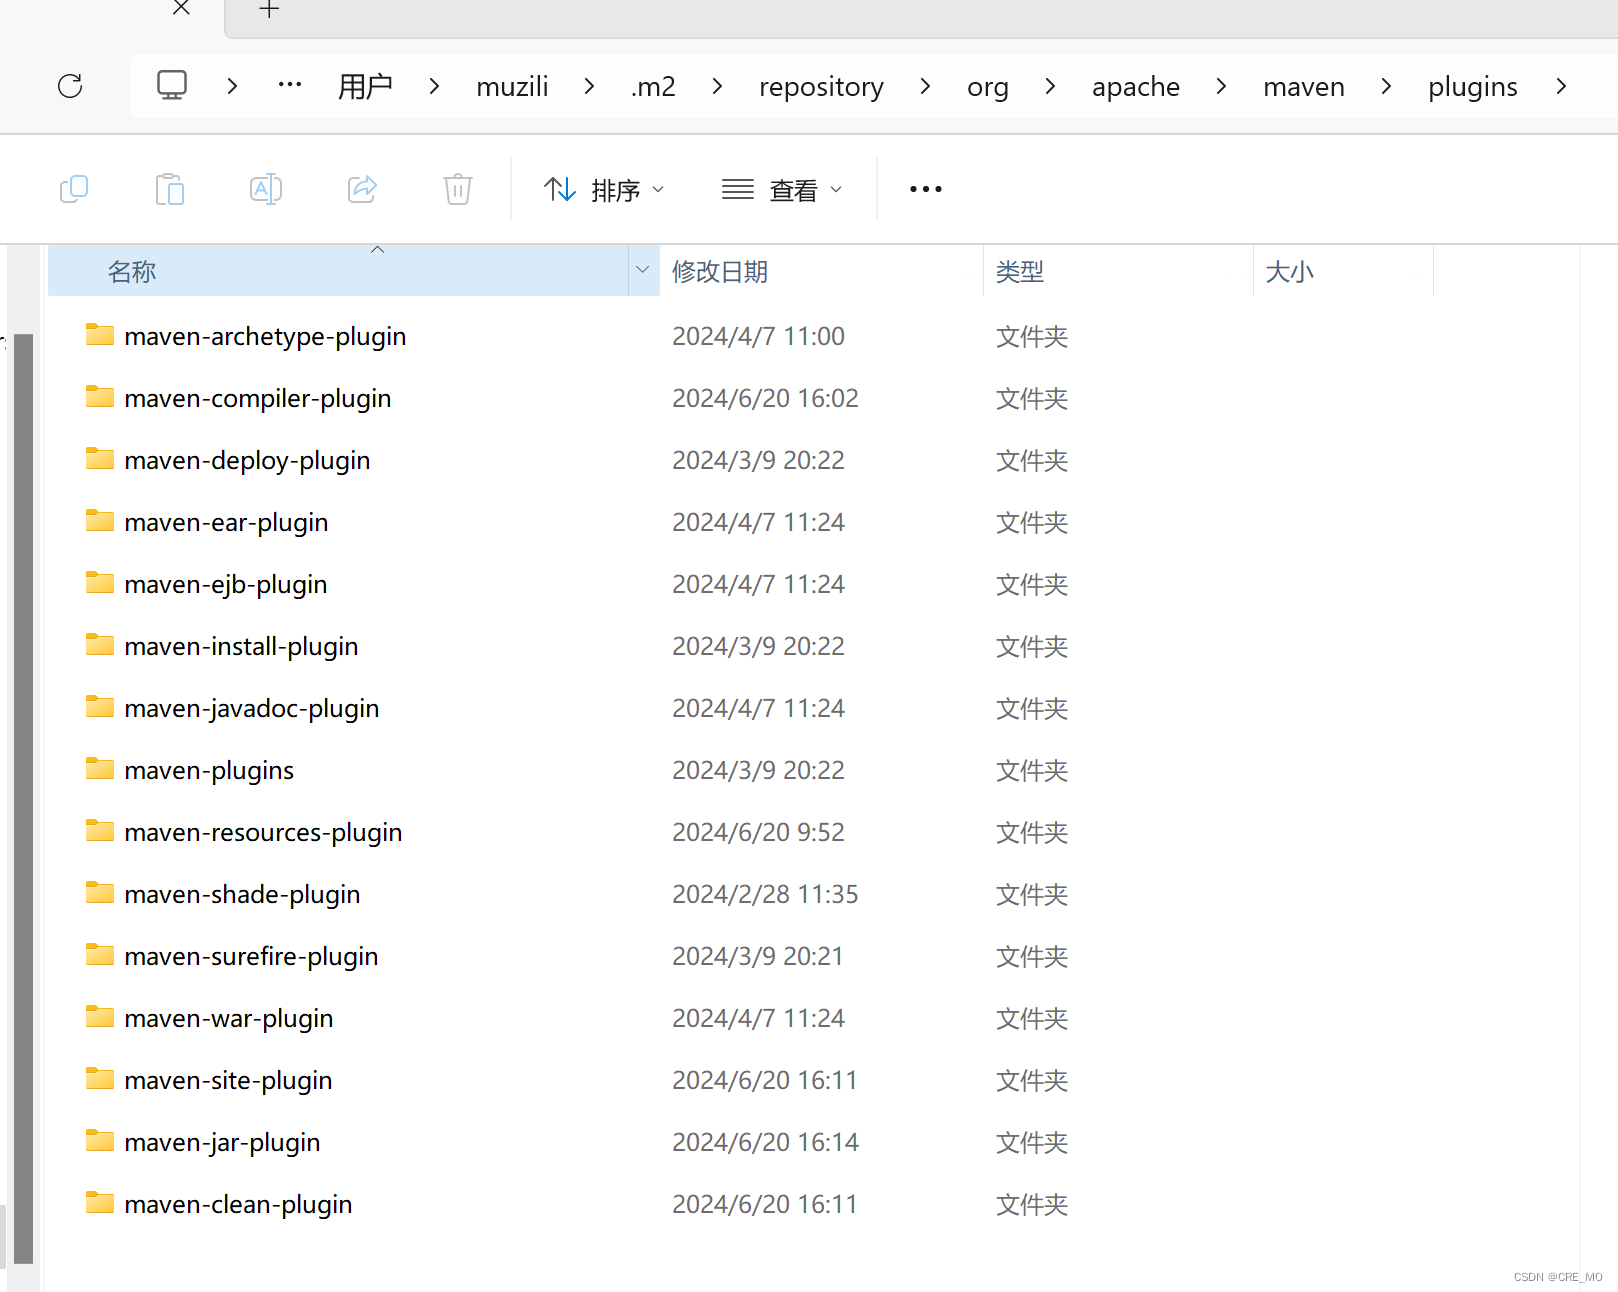This screenshot has width=1618, height=1292.
Task: Select maven-archetype-plugin folder
Action: [x=265, y=337]
